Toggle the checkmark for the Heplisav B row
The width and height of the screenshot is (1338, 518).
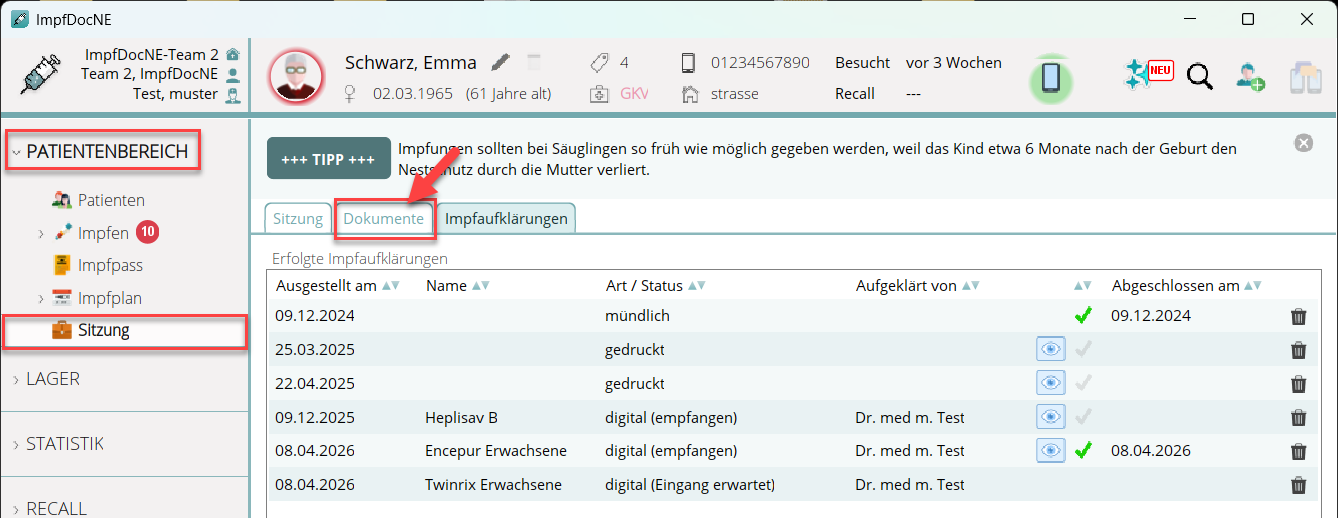pyautogui.click(x=1082, y=417)
